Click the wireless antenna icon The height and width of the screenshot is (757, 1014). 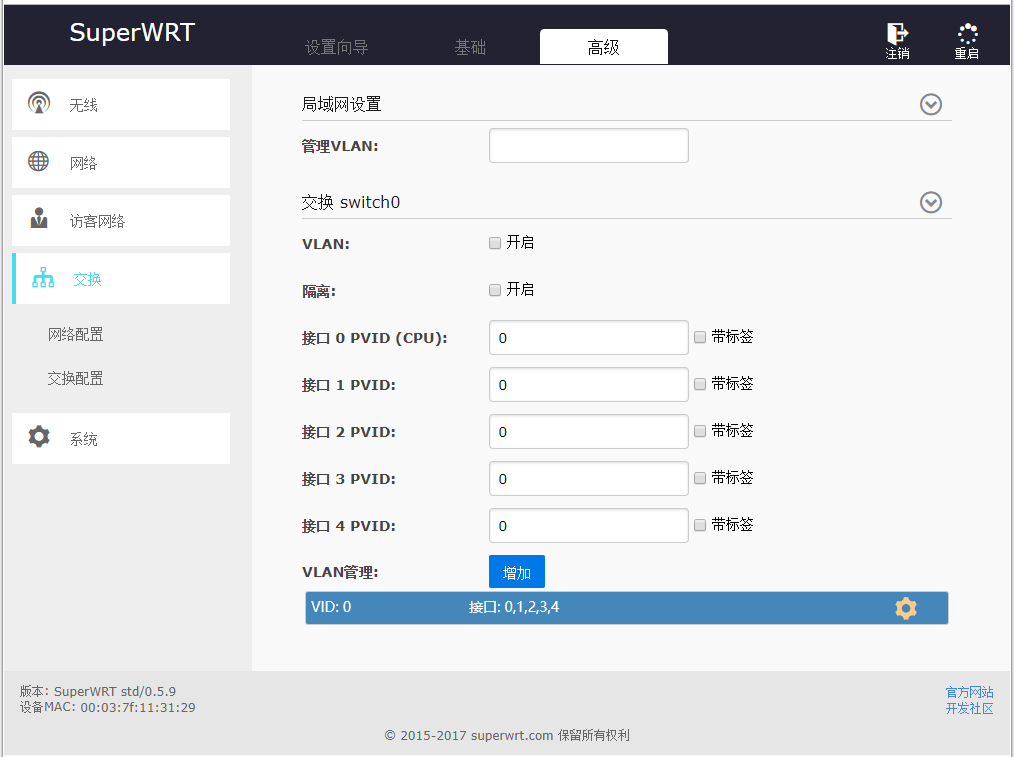click(39, 103)
